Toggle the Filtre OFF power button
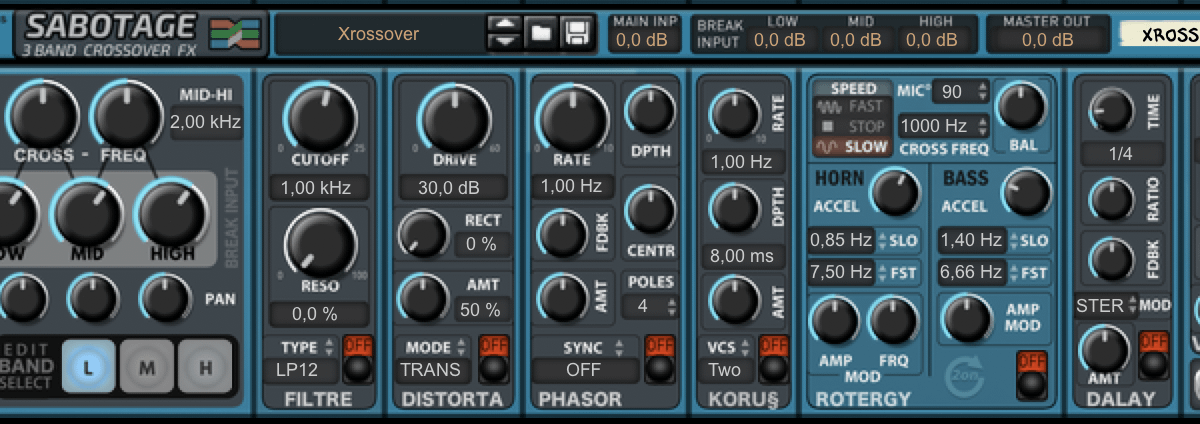 356,359
